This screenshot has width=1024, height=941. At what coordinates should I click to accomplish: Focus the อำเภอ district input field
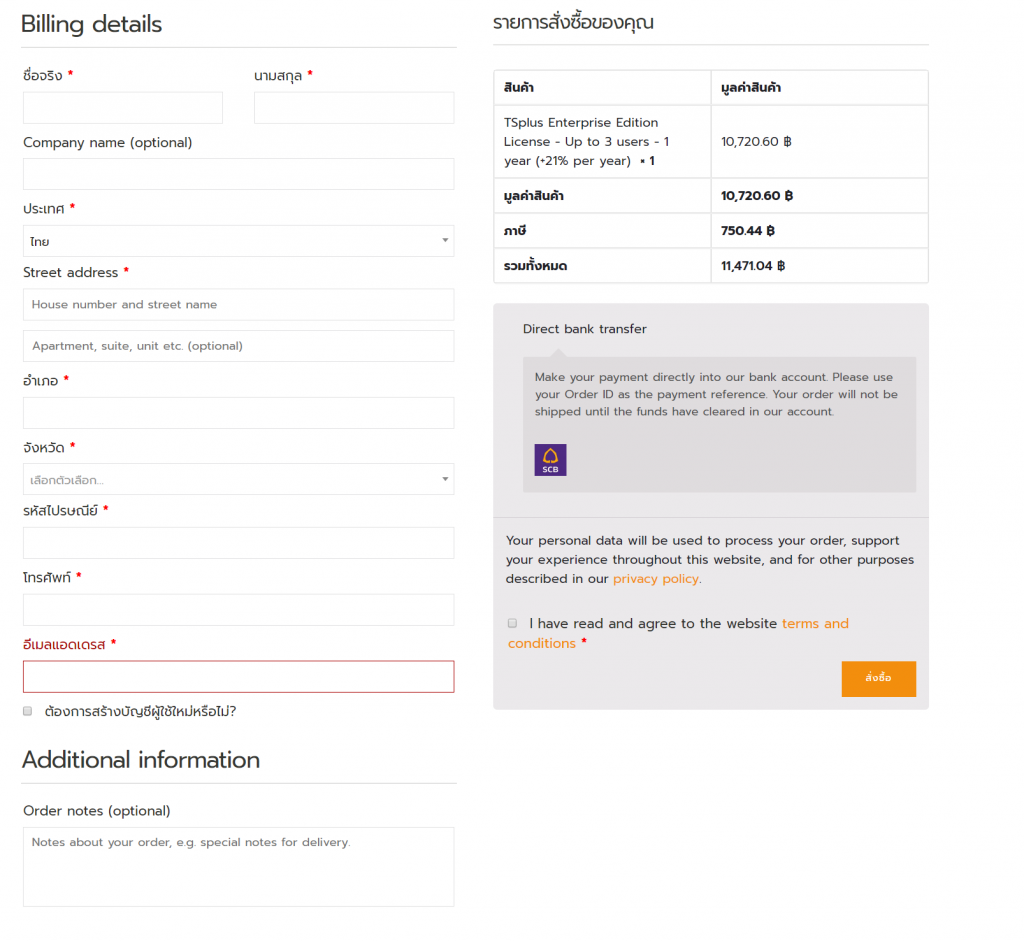click(238, 413)
